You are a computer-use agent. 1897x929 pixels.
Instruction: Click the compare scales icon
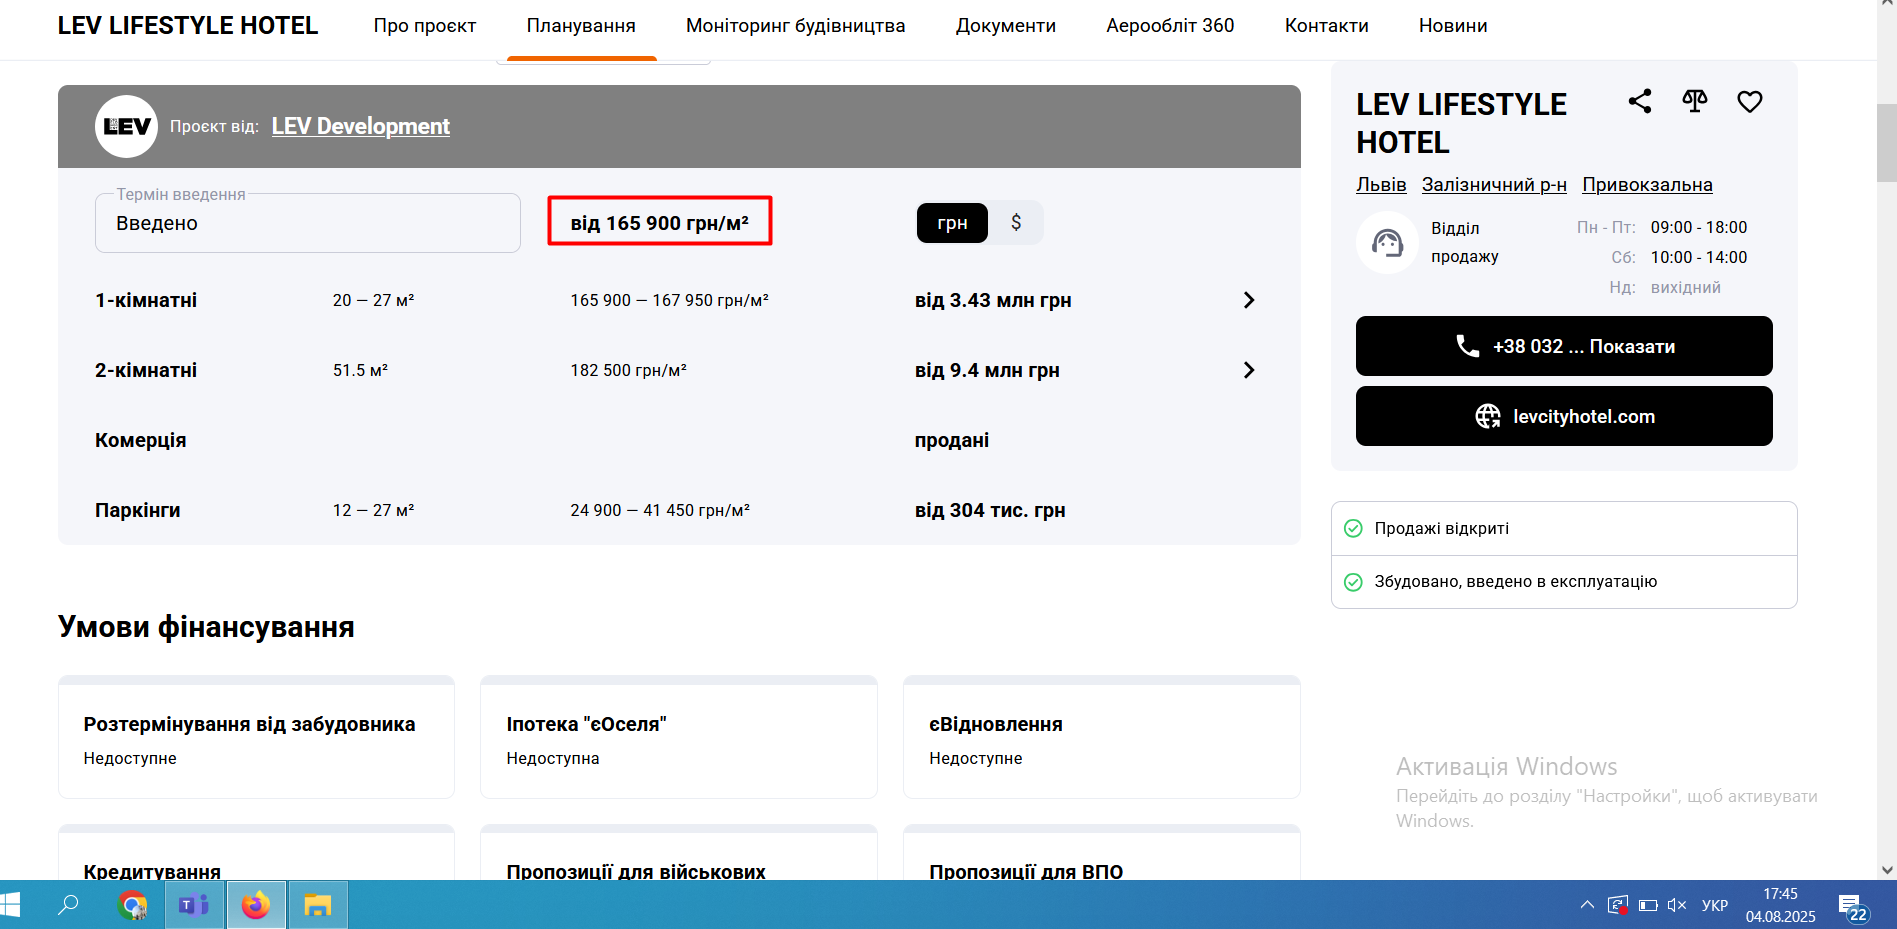click(1695, 101)
